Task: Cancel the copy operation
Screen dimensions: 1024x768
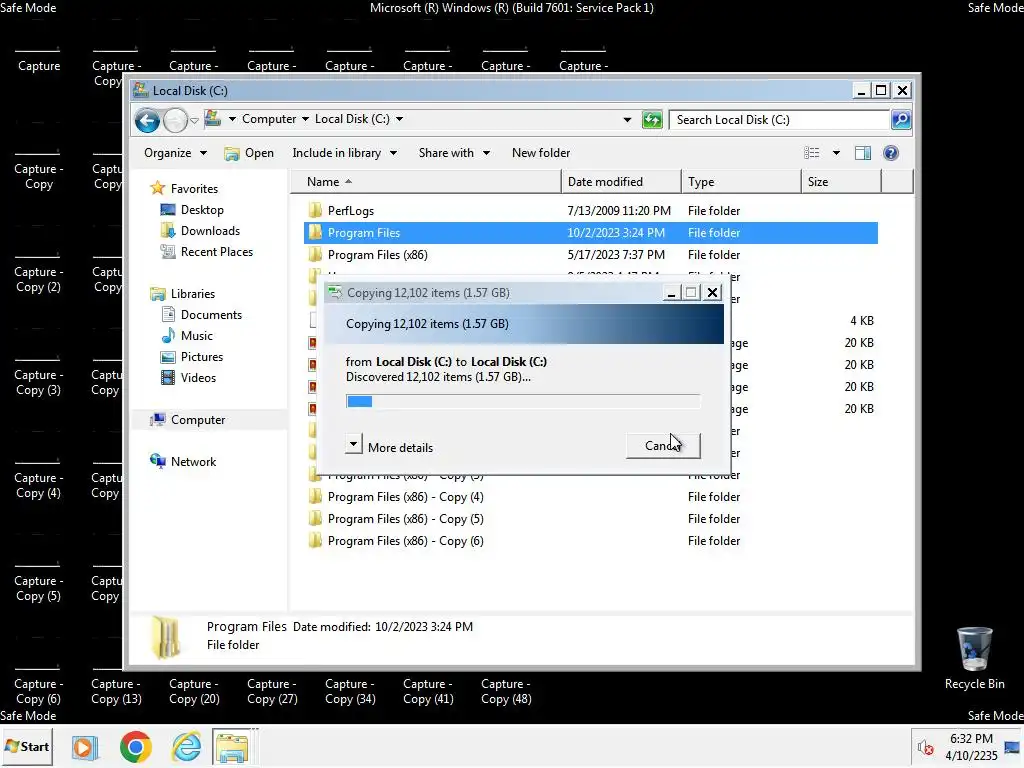Action: point(663,445)
